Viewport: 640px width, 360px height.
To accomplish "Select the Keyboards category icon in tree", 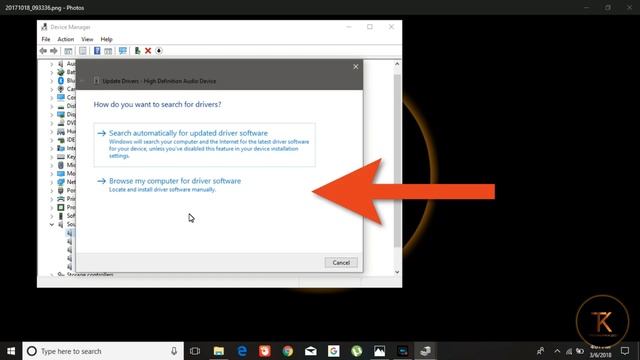I will (x=61, y=157).
